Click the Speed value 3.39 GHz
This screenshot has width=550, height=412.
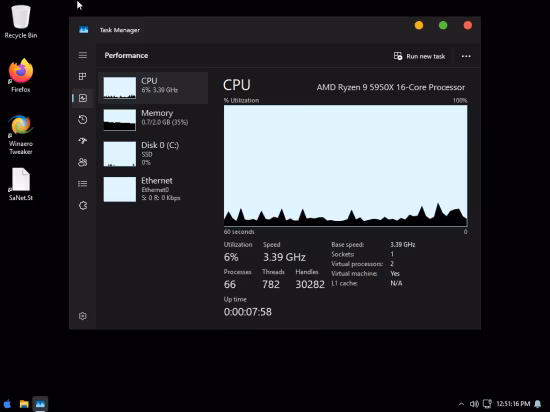pos(284,257)
